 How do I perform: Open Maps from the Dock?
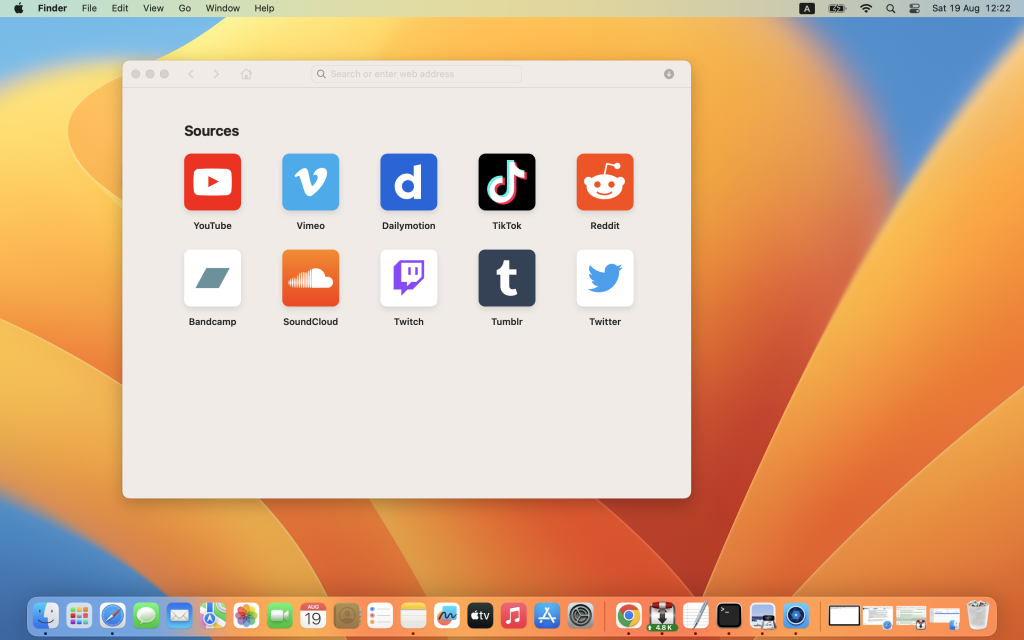[x=213, y=615]
